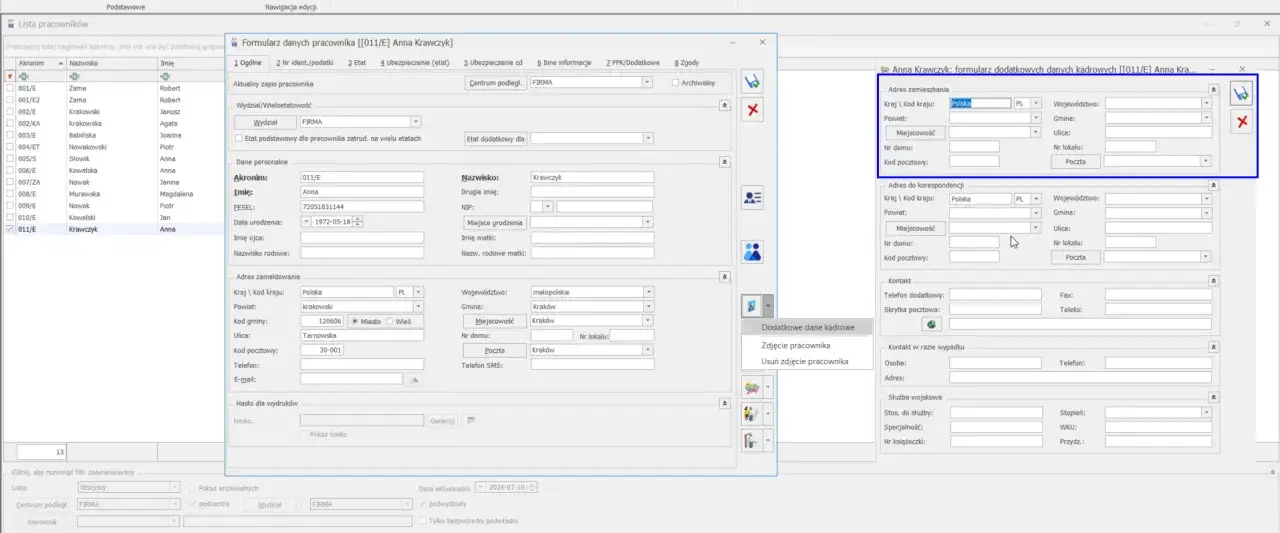The height and width of the screenshot is (533, 1280).
Task: Cancel the employee form with the red X
Action: 753,110
